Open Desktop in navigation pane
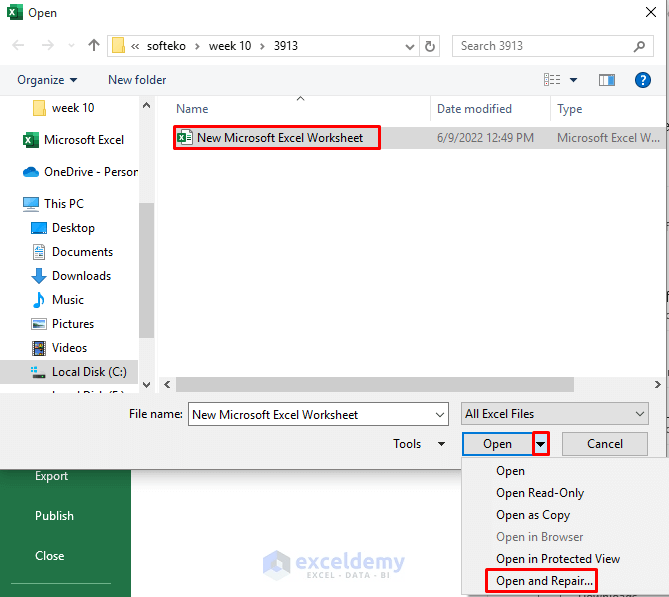Image resolution: width=669 pixels, height=597 pixels. [63, 228]
